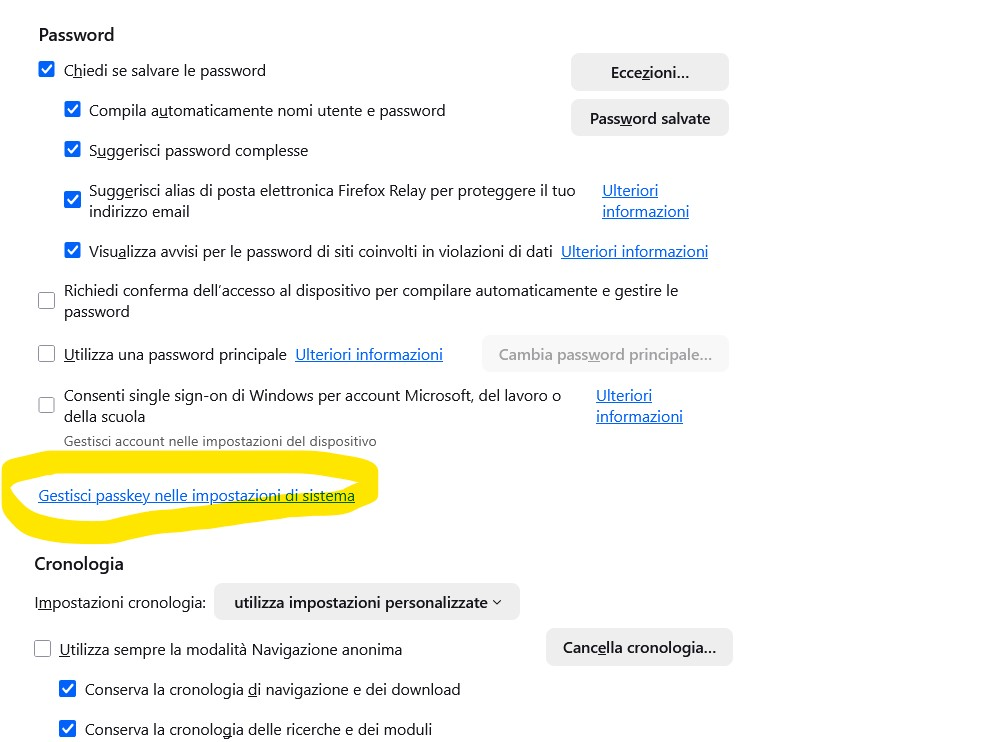Viewport: 988px width, 742px height.
Task: Toggle "Compila automaticamente nomi utente e password"
Action: tap(72, 110)
